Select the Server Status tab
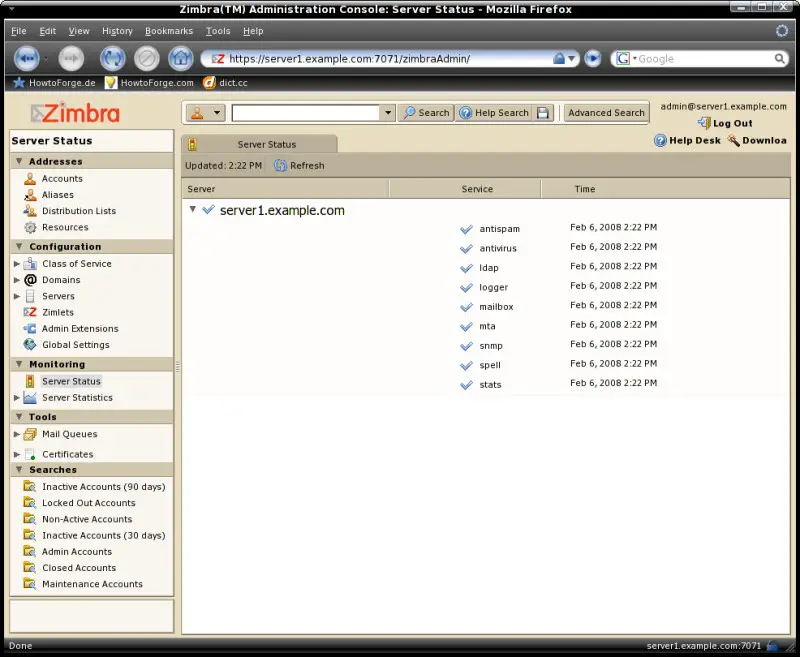The width and height of the screenshot is (800, 657). click(x=259, y=144)
